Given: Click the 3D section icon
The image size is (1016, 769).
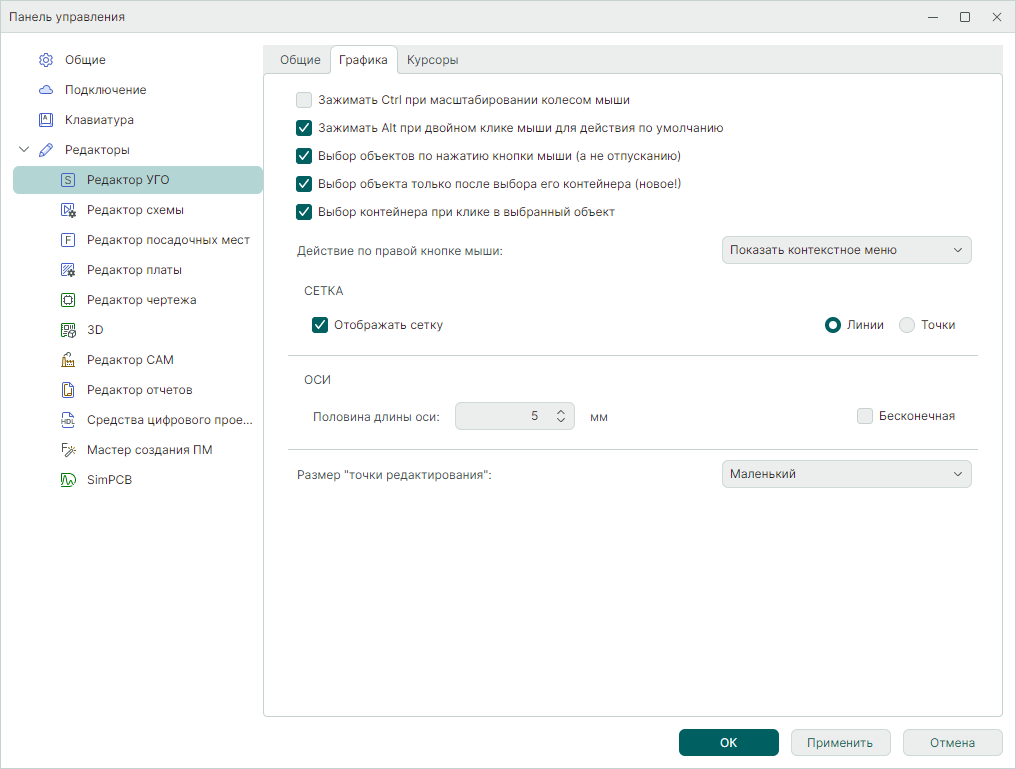Looking at the screenshot, I should point(68,330).
